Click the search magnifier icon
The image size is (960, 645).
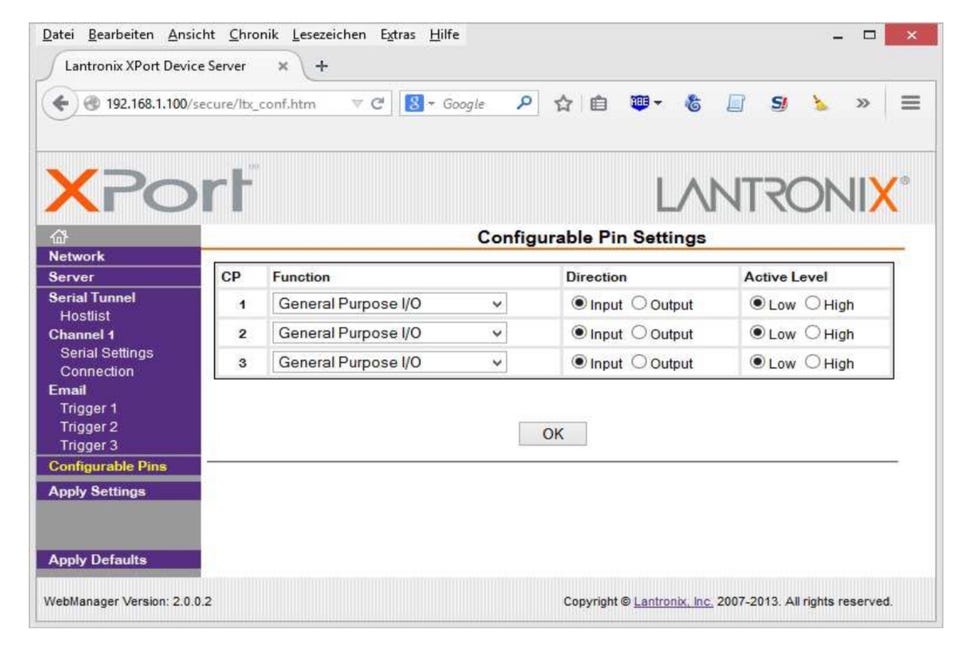[524, 103]
